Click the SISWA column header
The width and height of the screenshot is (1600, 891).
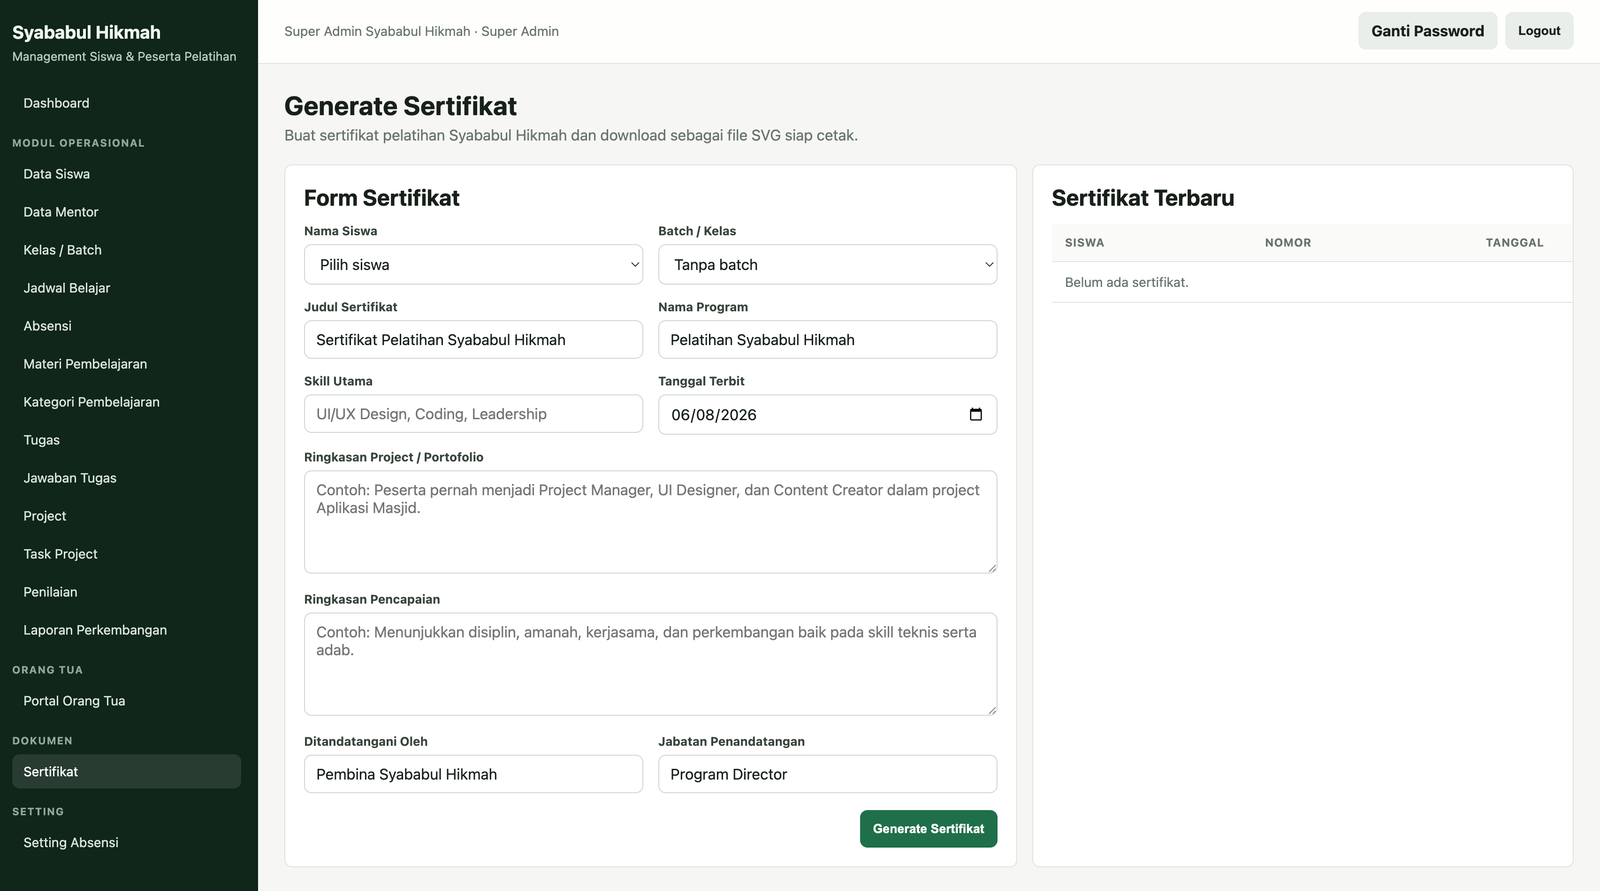tap(1084, 243)
